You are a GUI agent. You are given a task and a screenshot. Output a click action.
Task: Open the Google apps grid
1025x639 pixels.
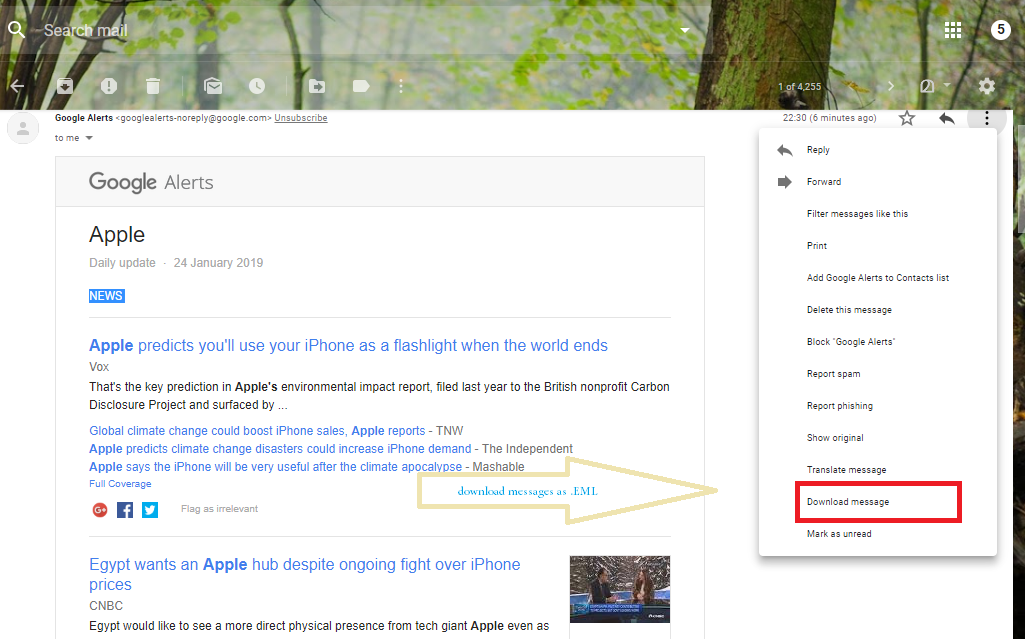952,29
